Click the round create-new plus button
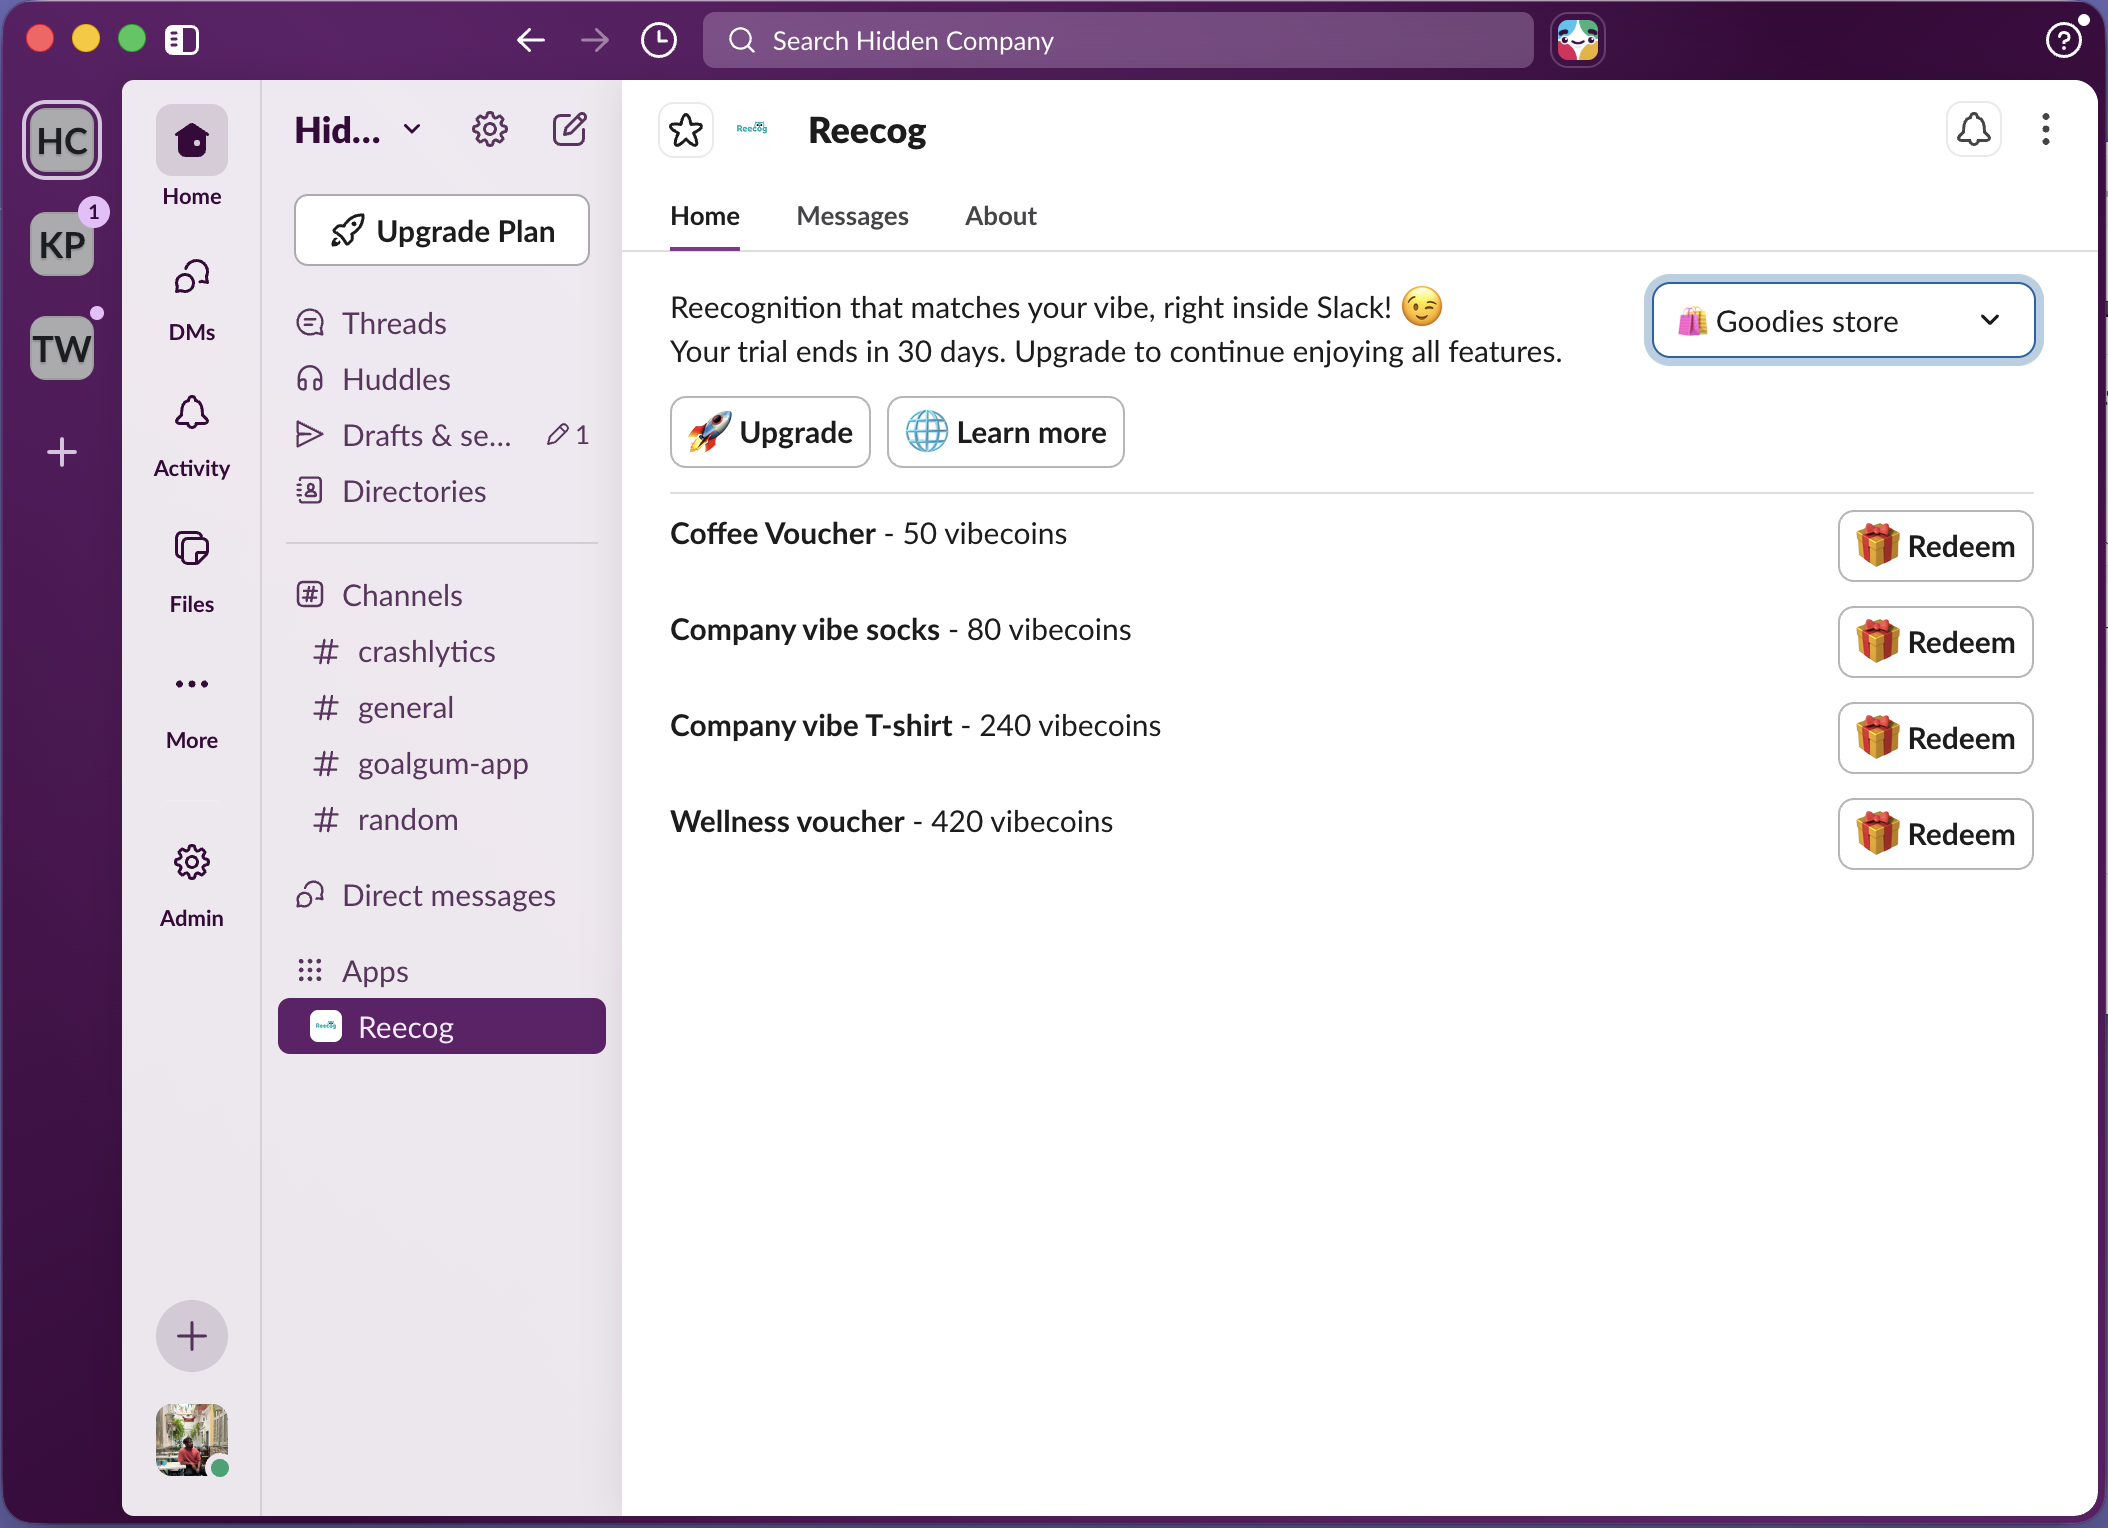 (x=192, y=1336)
